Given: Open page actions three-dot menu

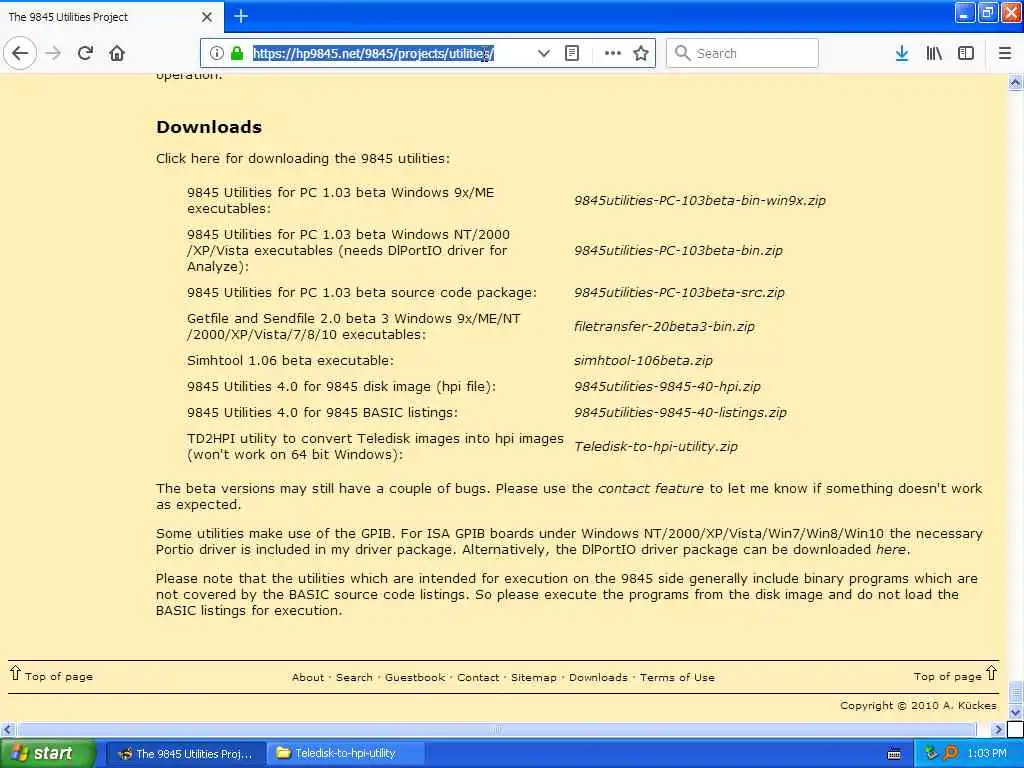Looking at the screenshot, I should pyautogui.click(x=613, y=54).
